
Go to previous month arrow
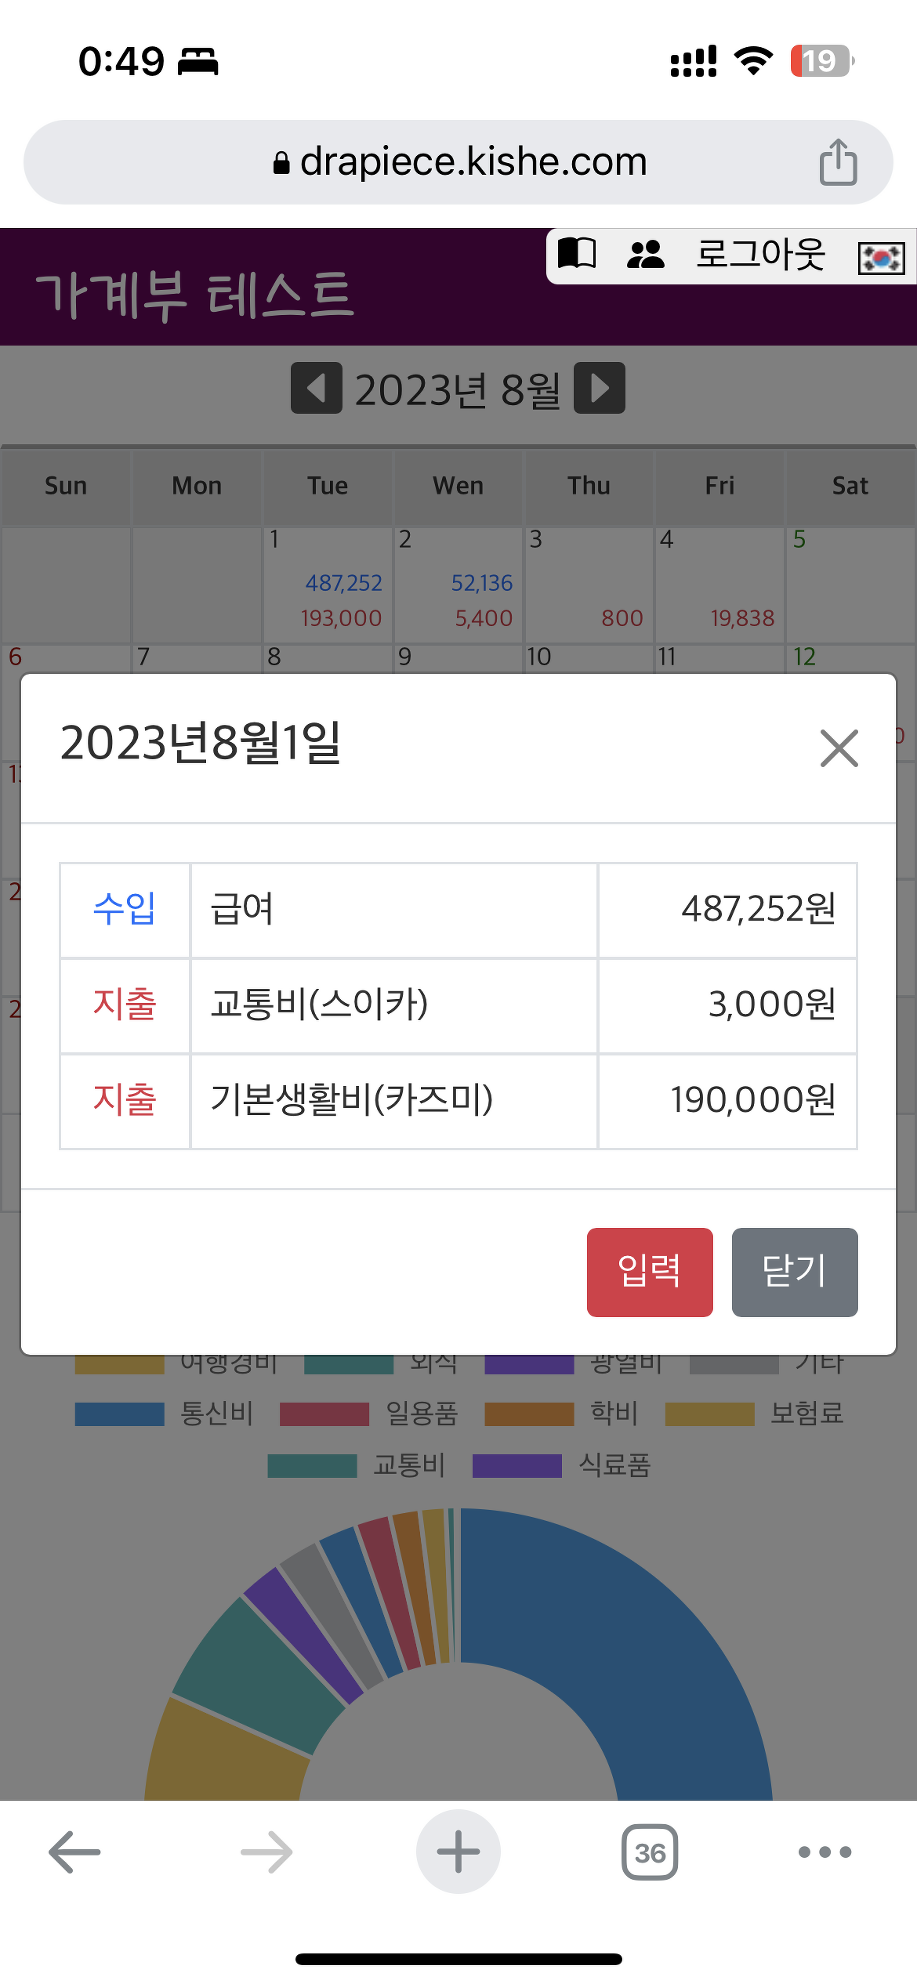316,388
